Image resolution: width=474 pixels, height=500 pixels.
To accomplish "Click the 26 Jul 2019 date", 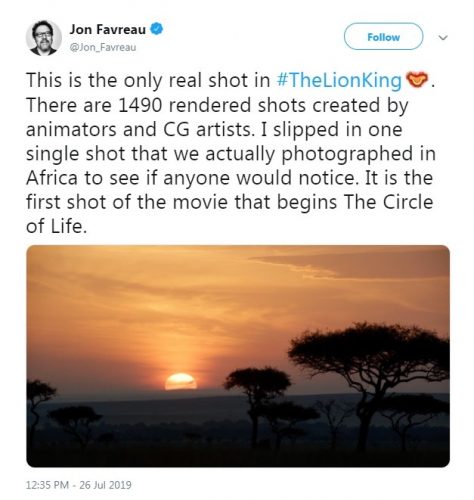I will click(x=105, y=485).
